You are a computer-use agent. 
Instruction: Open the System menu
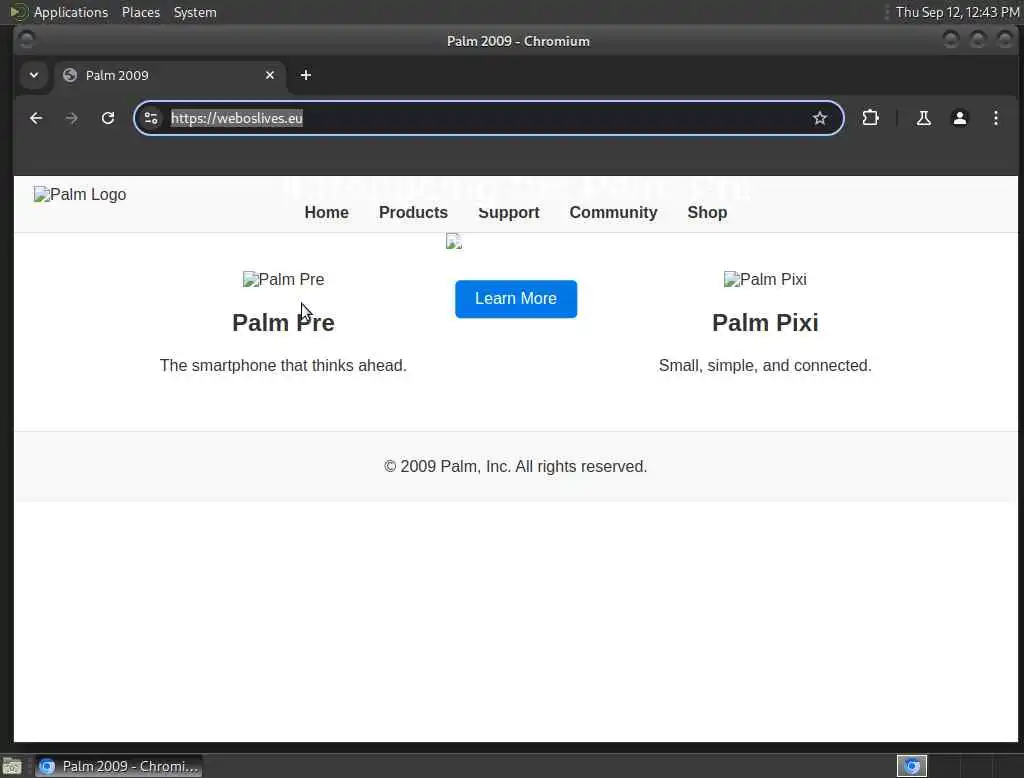[x=195, y=12]
